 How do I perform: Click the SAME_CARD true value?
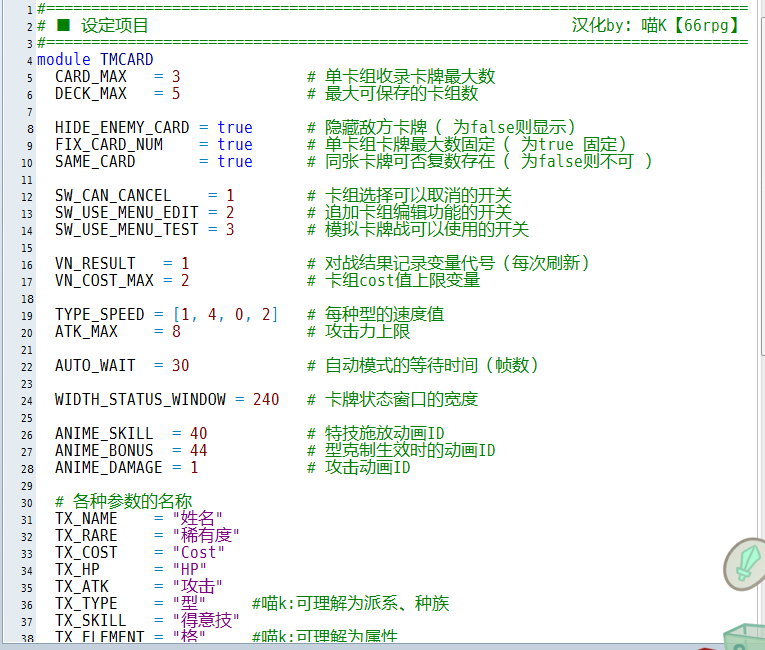tap(235, 162)
